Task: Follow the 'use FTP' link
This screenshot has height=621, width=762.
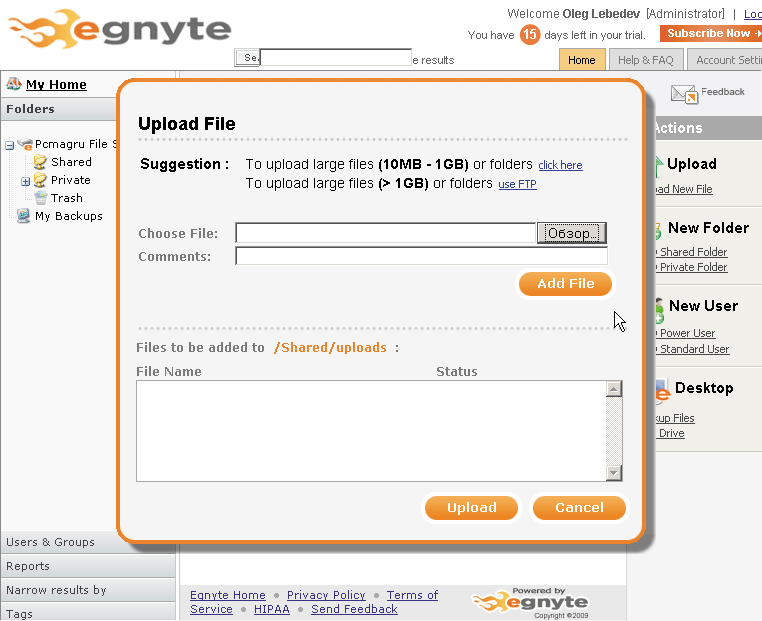Action: (518, 184)
